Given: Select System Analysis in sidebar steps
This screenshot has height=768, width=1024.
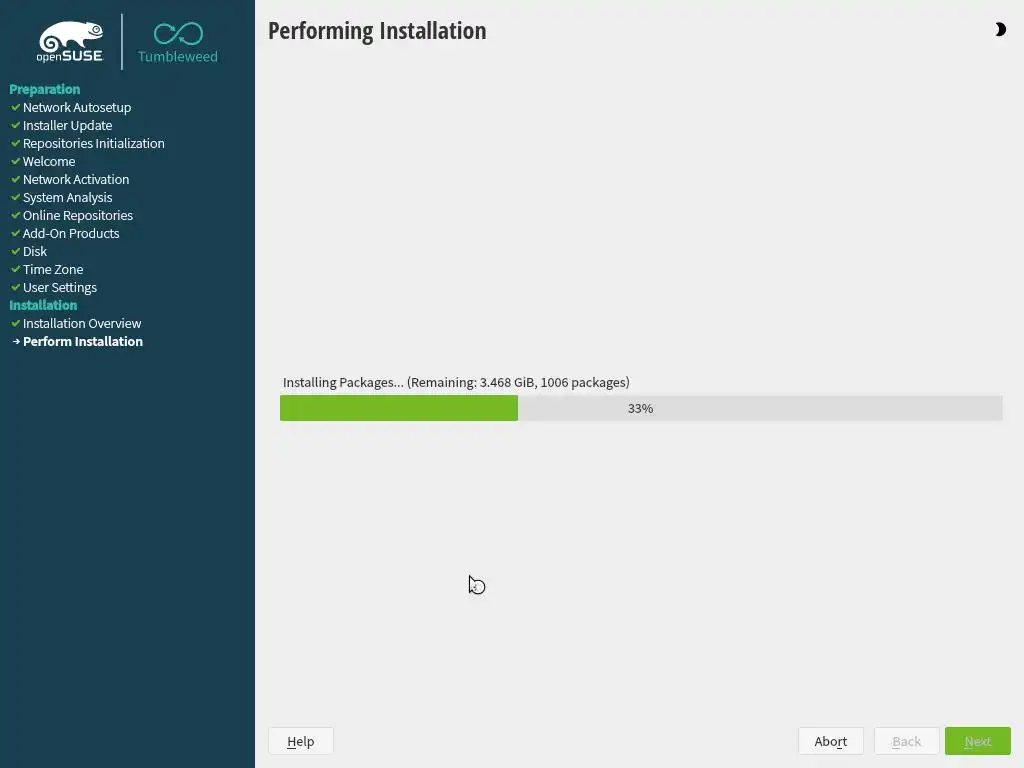Looking at the screenshot, I should (67, 197).
